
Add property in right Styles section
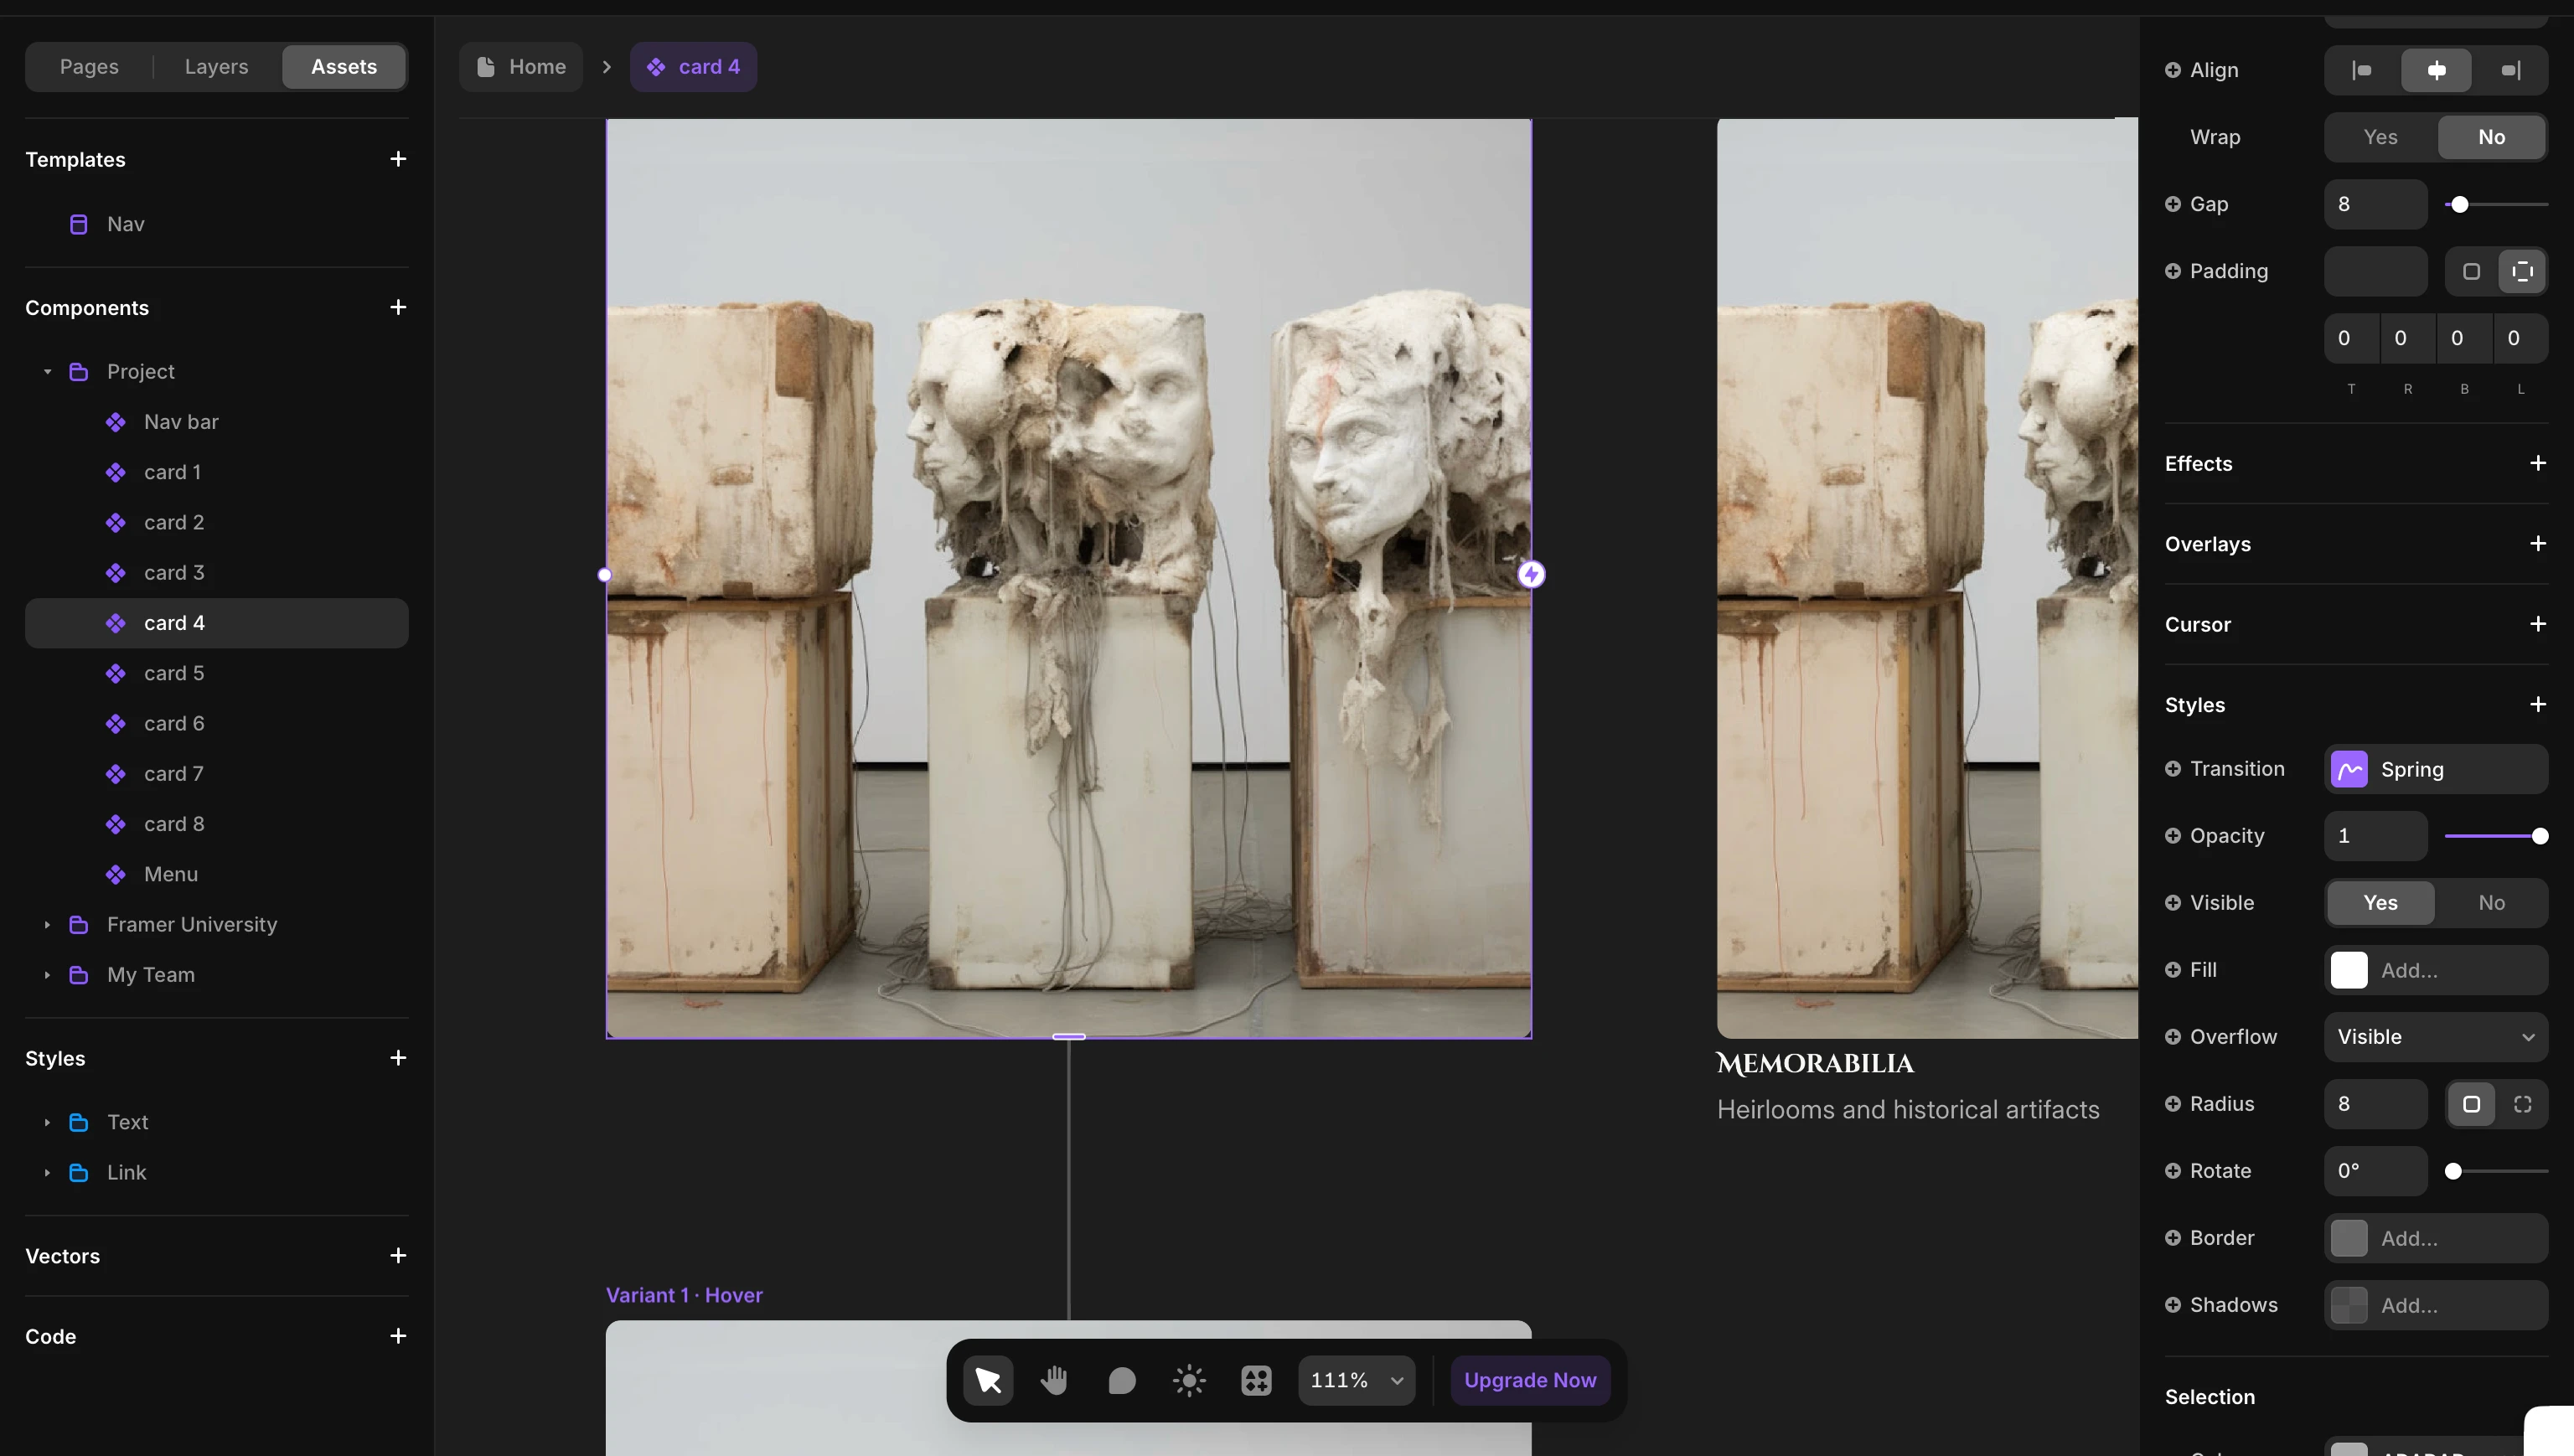[2538, 704]
